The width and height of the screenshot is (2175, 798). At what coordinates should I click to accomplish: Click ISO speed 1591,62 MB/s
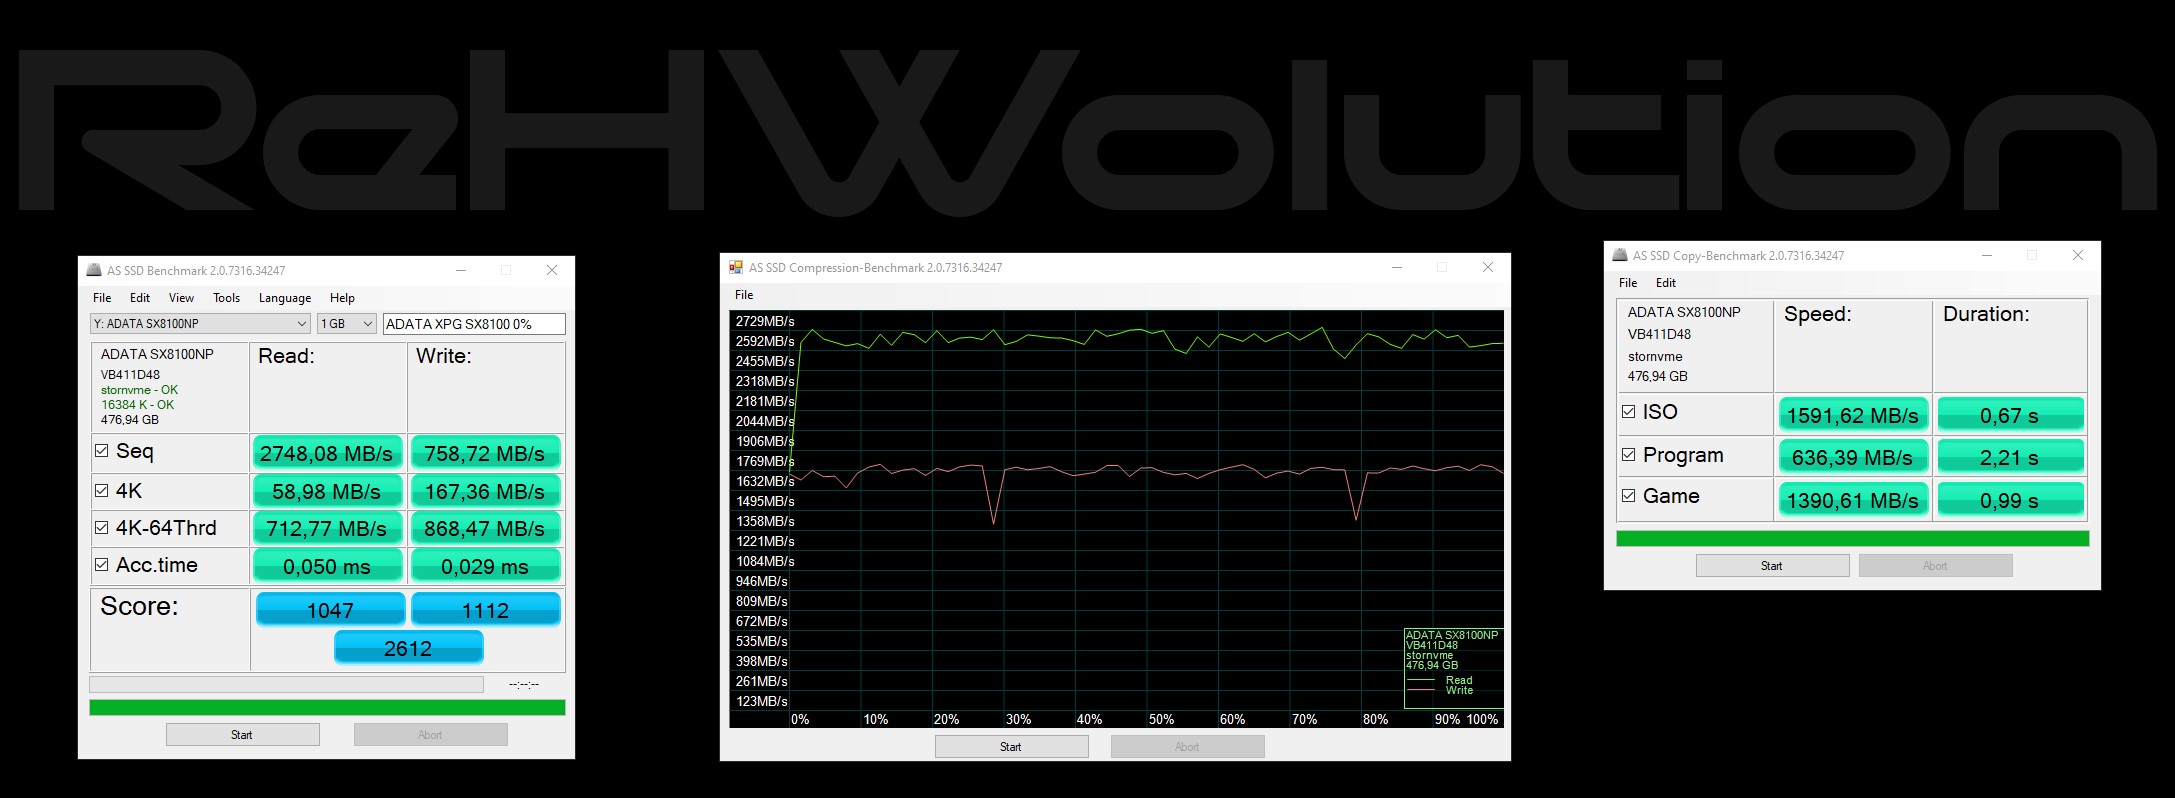(1852, 415)
